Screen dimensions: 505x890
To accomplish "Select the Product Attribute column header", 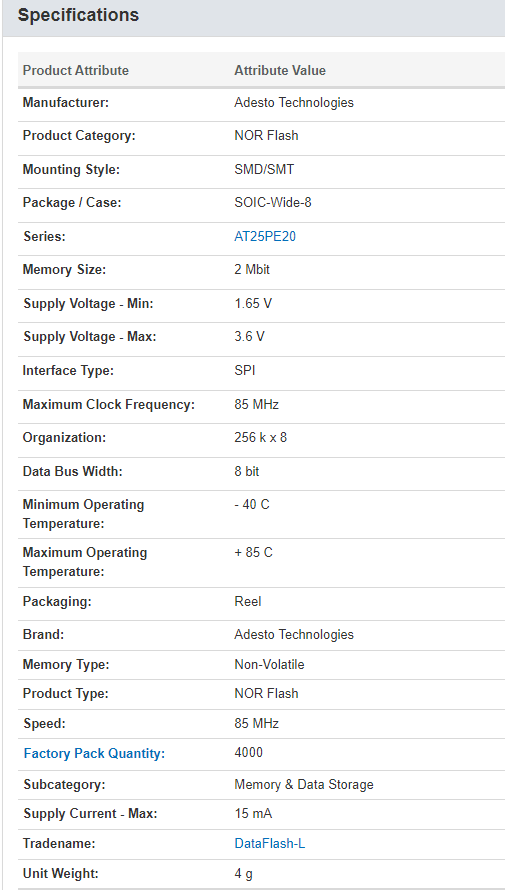I will [x=75, y=70].
